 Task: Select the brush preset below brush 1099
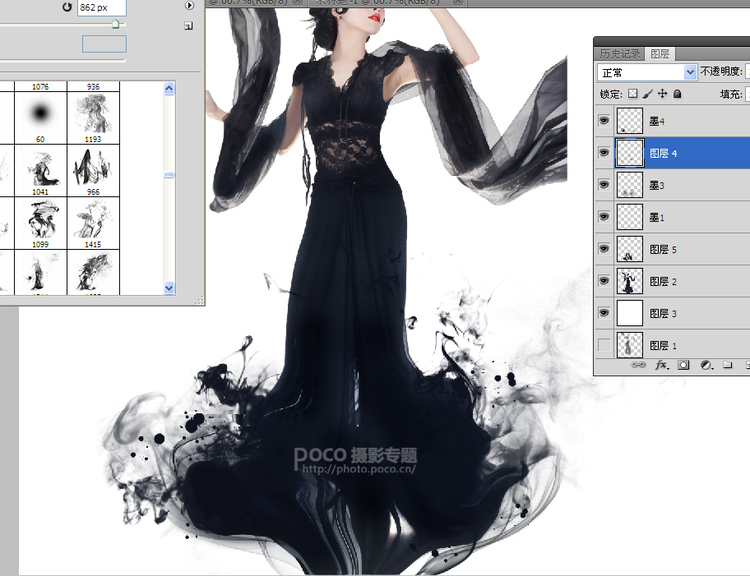pos(41,272)
